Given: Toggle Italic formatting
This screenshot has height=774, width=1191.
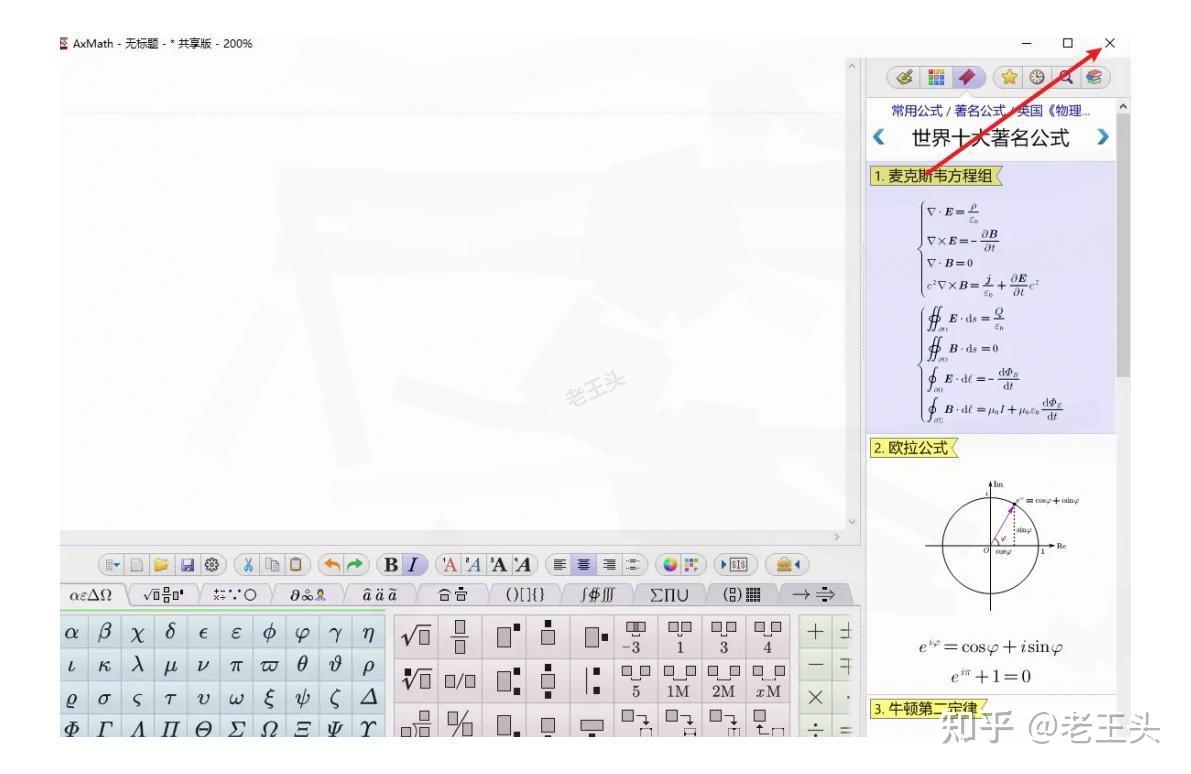Looking at the screenshot, I should click(412, 564).
